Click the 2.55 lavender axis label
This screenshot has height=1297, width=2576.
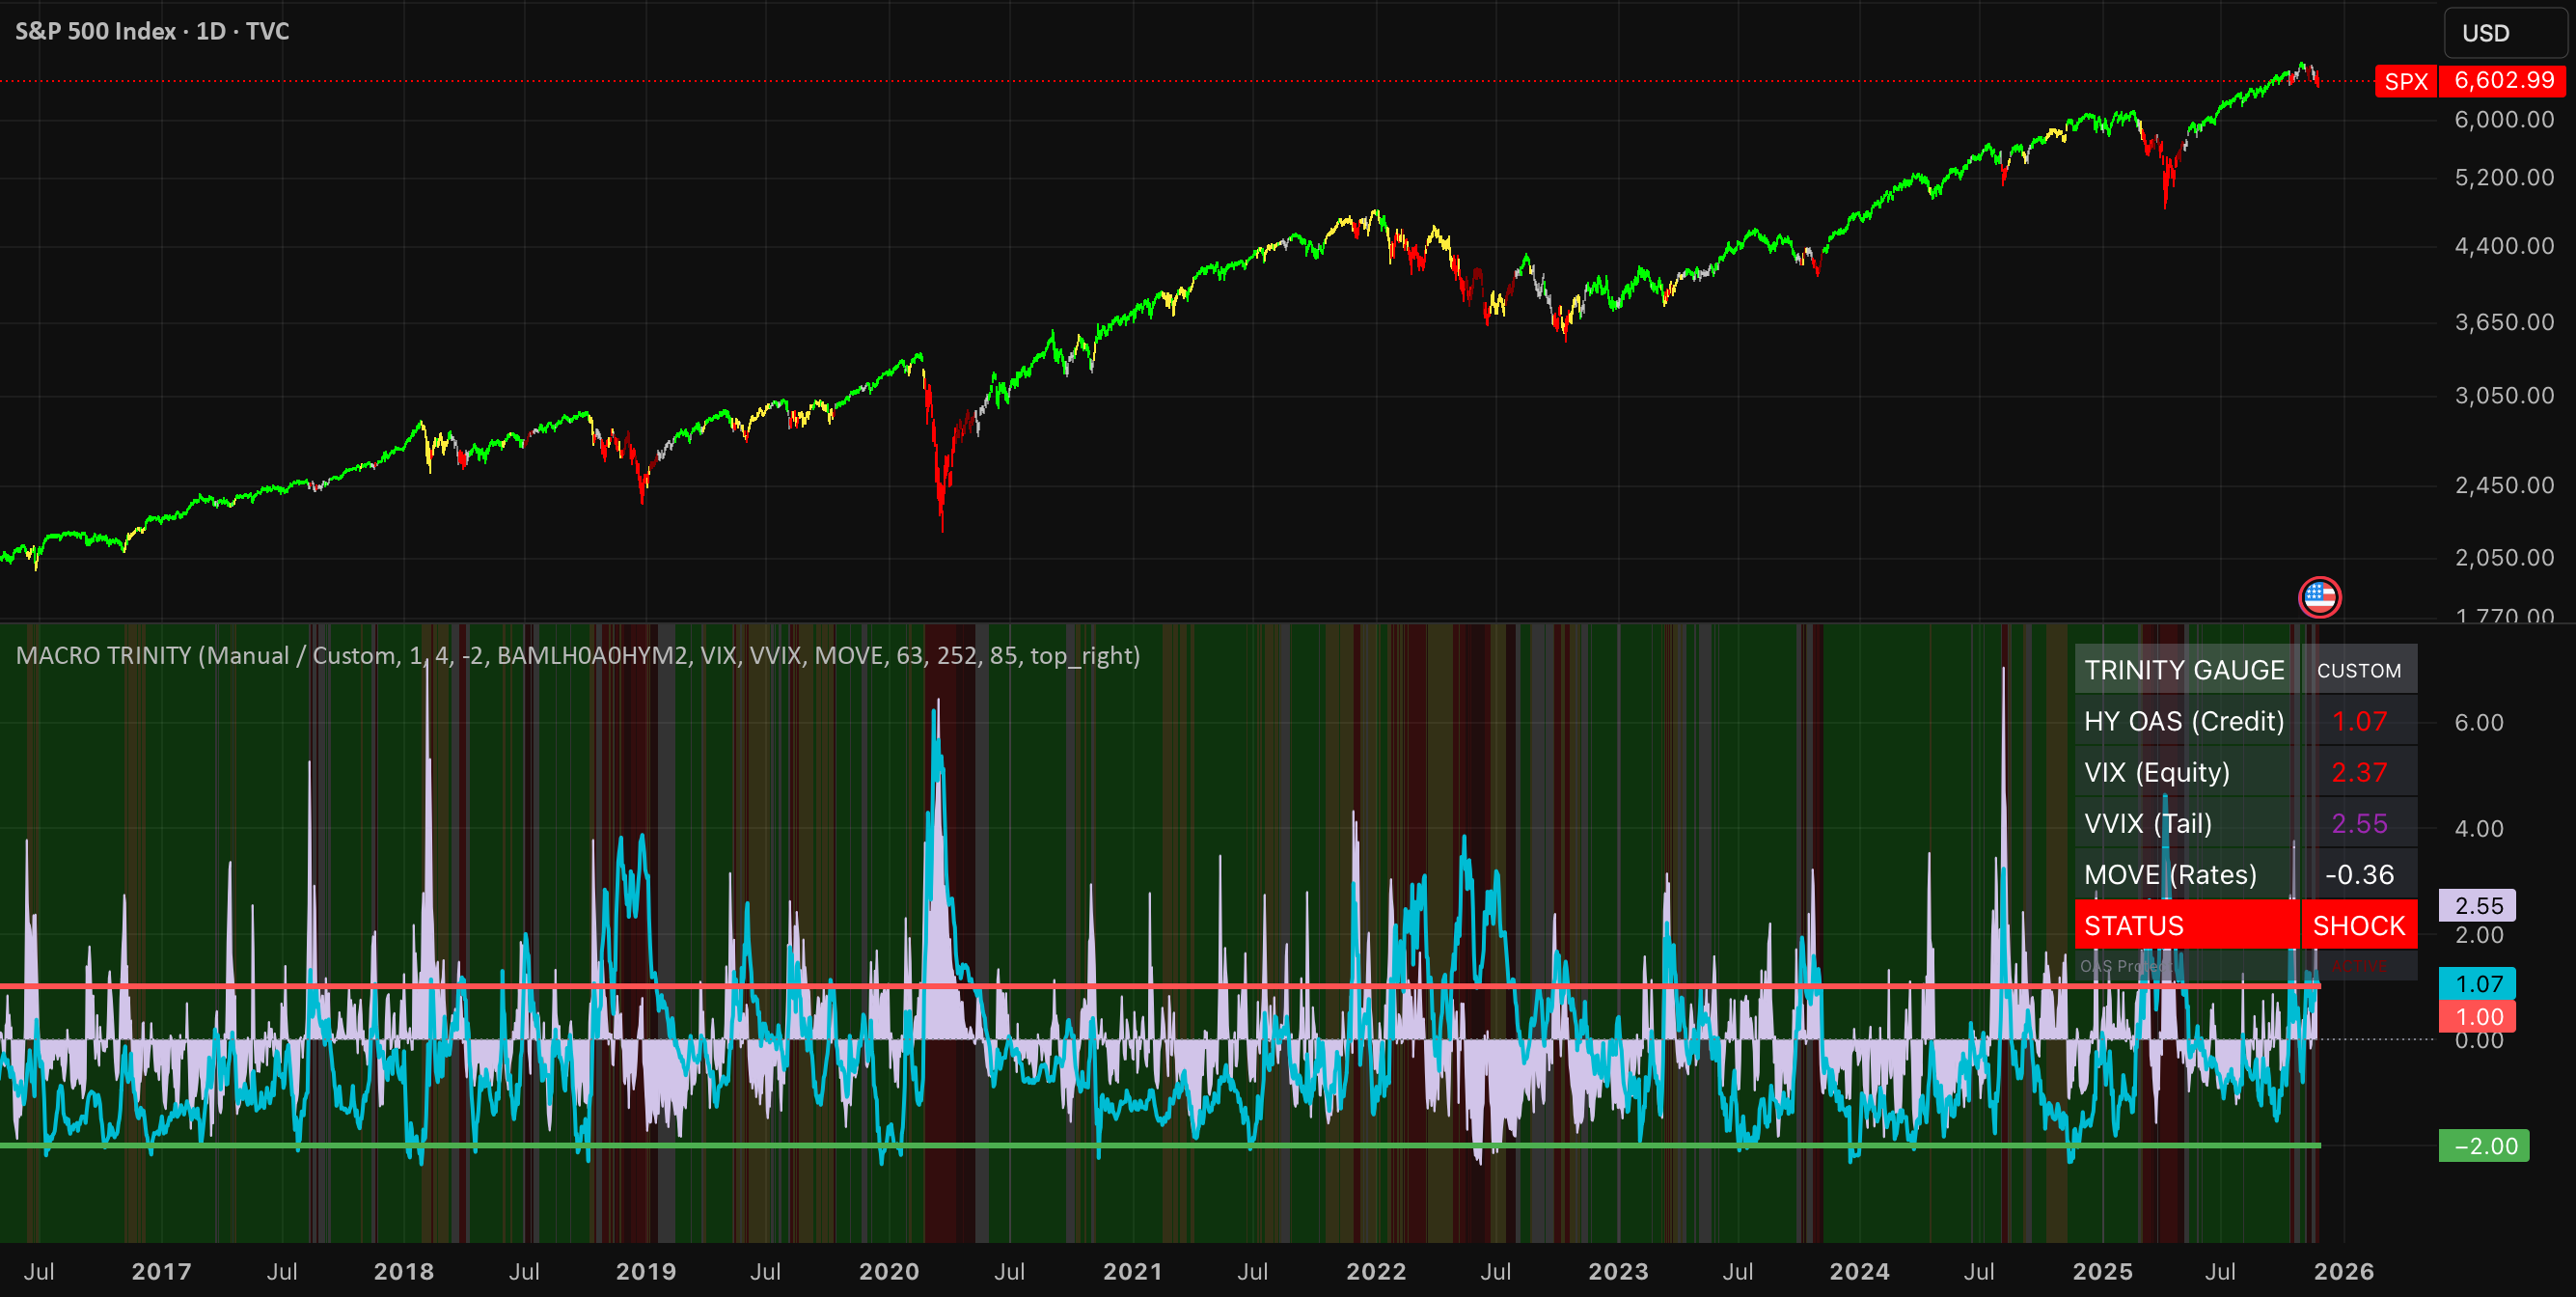pos(2477,906)
